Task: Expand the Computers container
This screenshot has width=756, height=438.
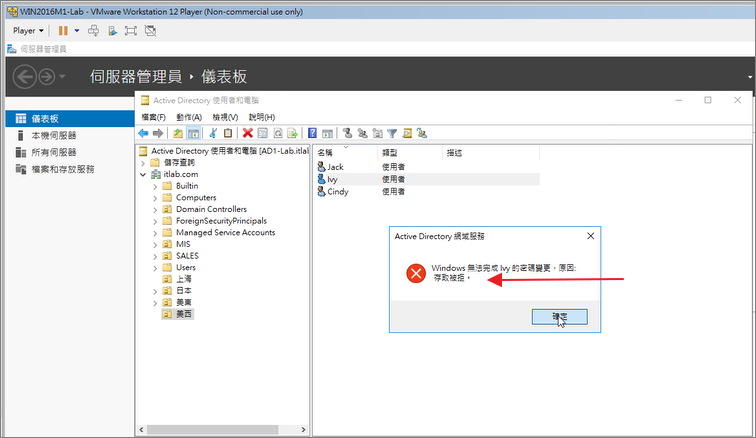Action: [155, 198]
